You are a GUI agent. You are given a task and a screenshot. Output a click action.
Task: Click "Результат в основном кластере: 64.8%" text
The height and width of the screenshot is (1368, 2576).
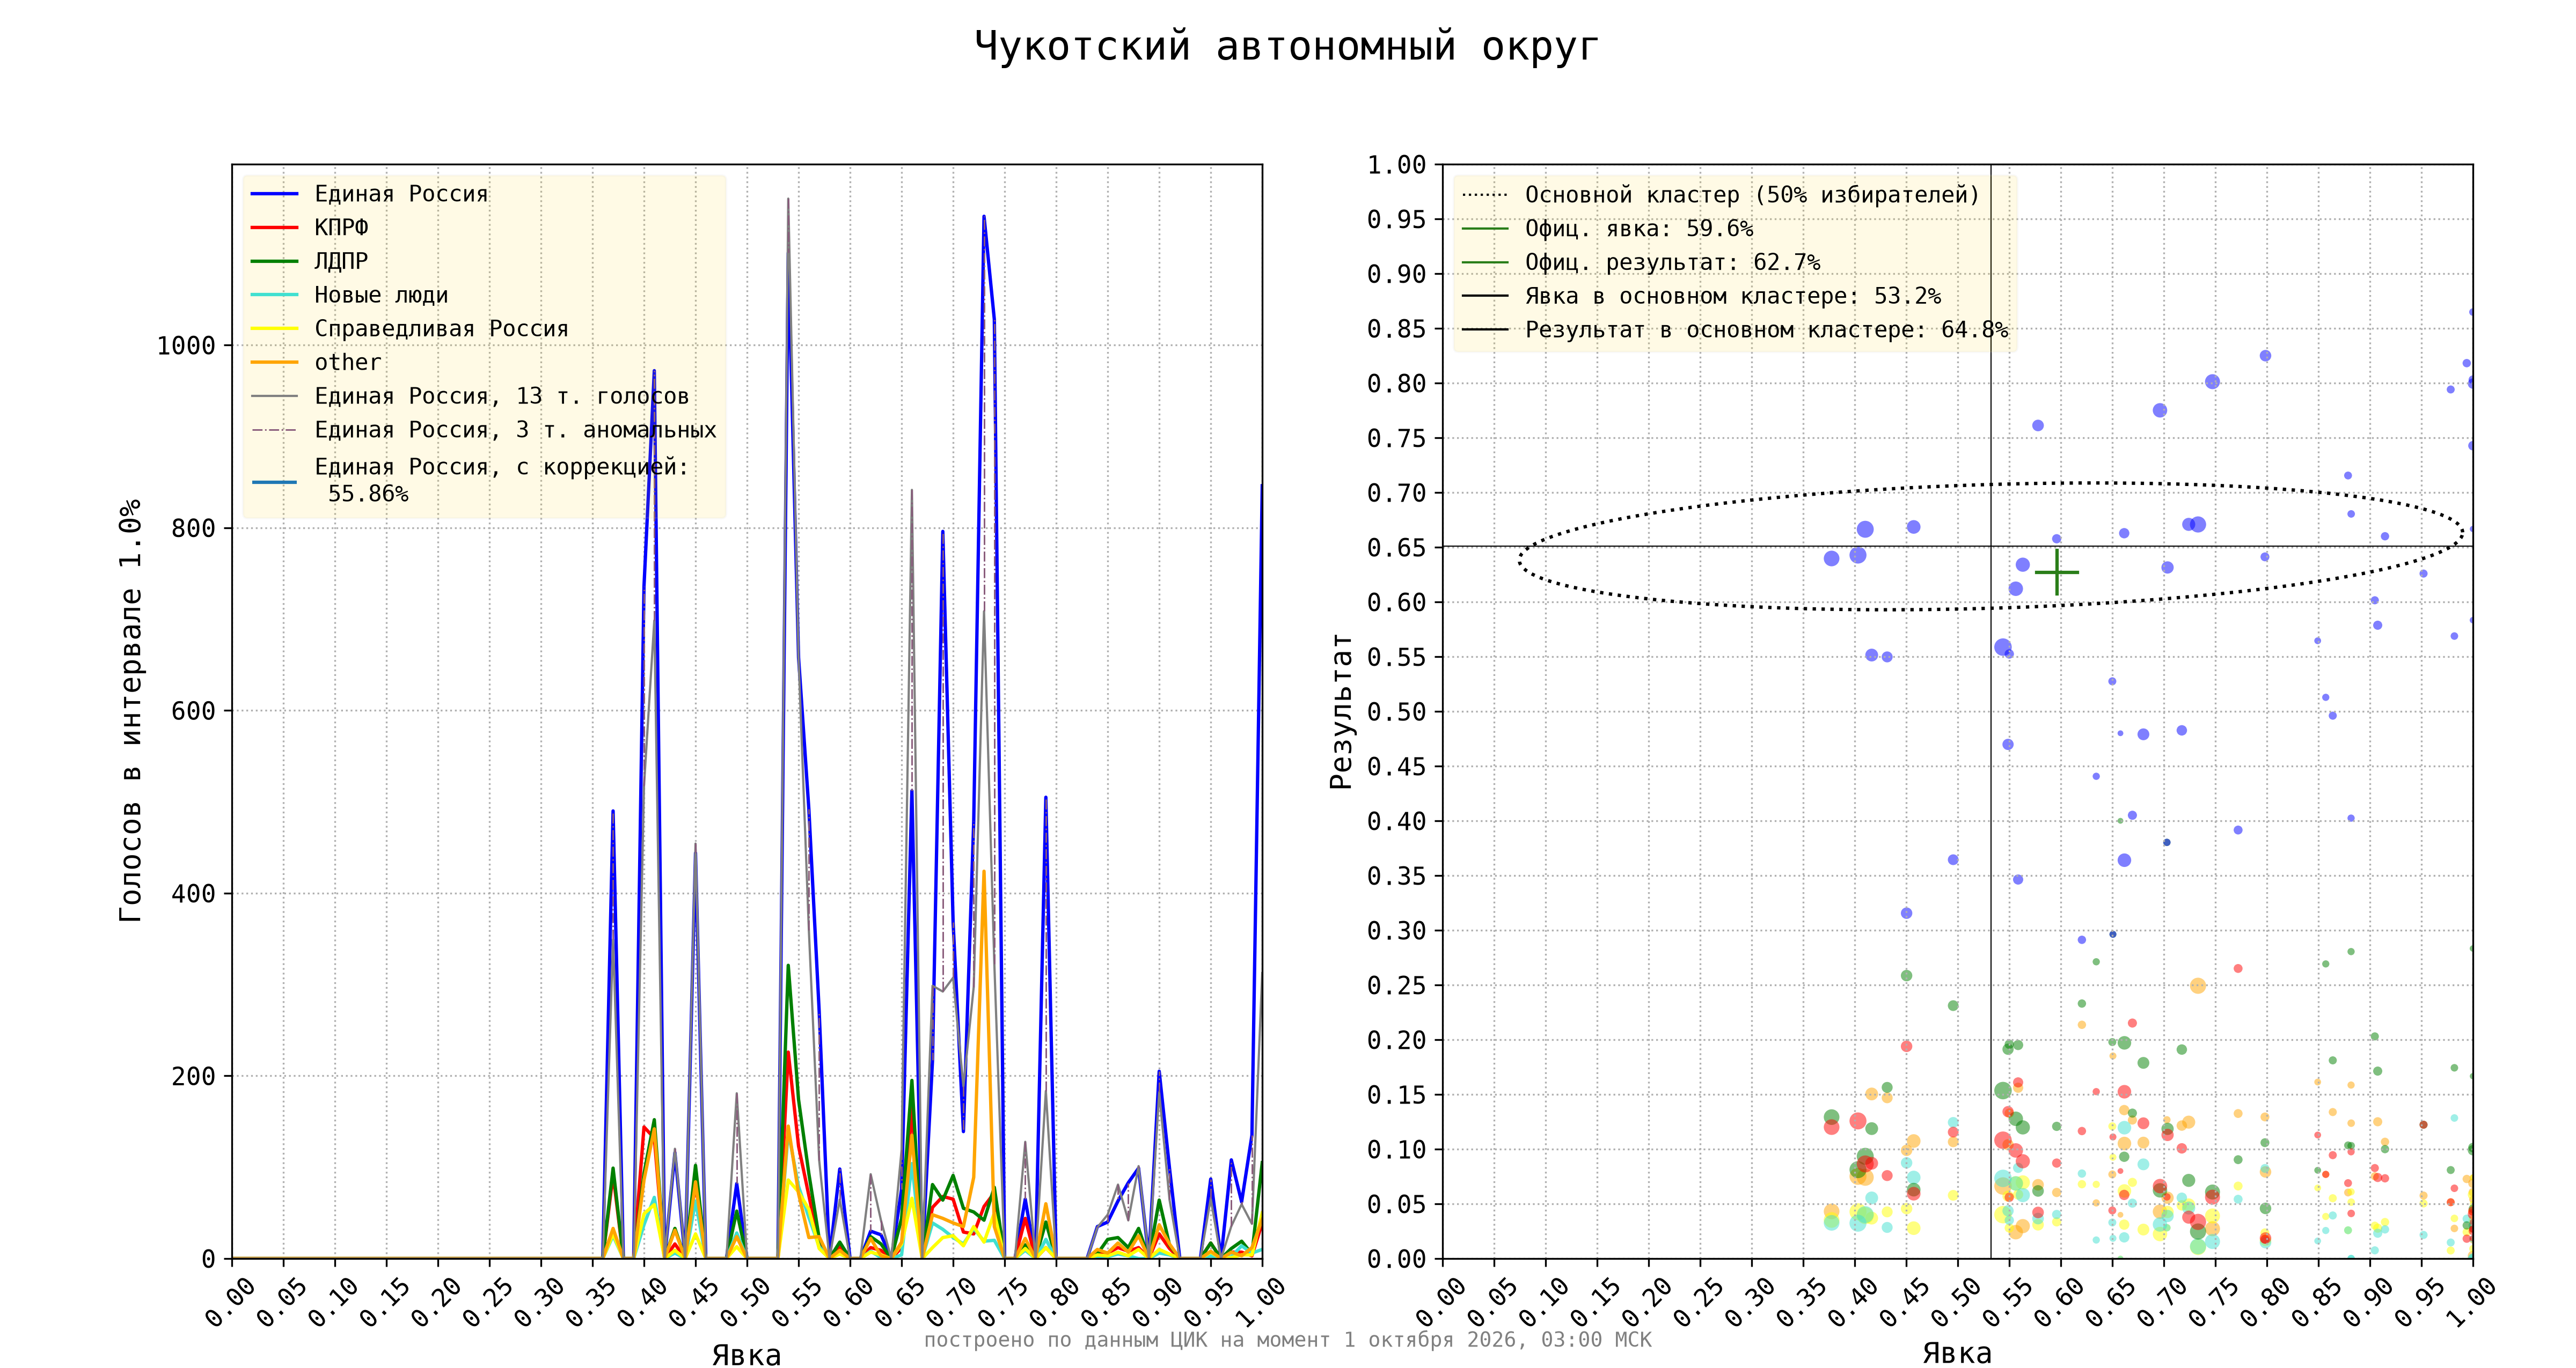click(x=1766, y=330)
